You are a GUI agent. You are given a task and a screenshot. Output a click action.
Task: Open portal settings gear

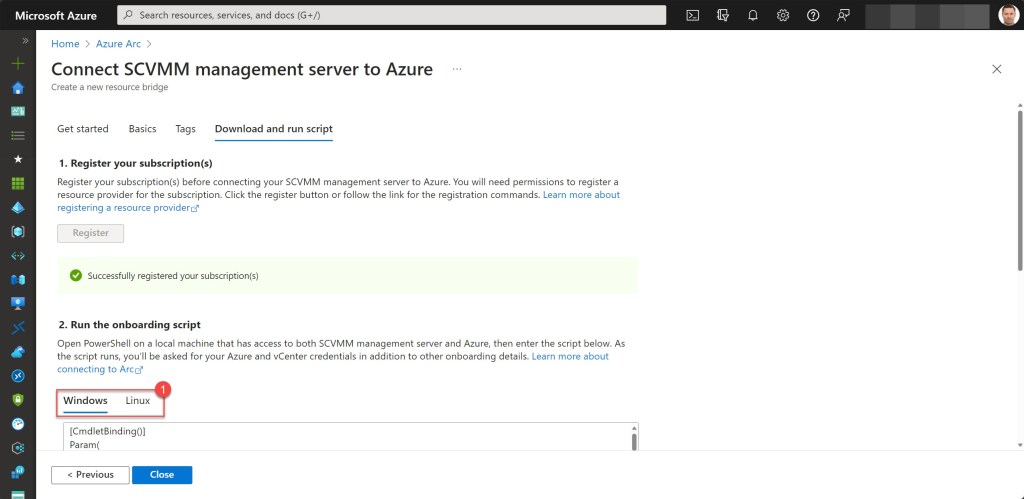pyautogui.click(x=783, y=15)
